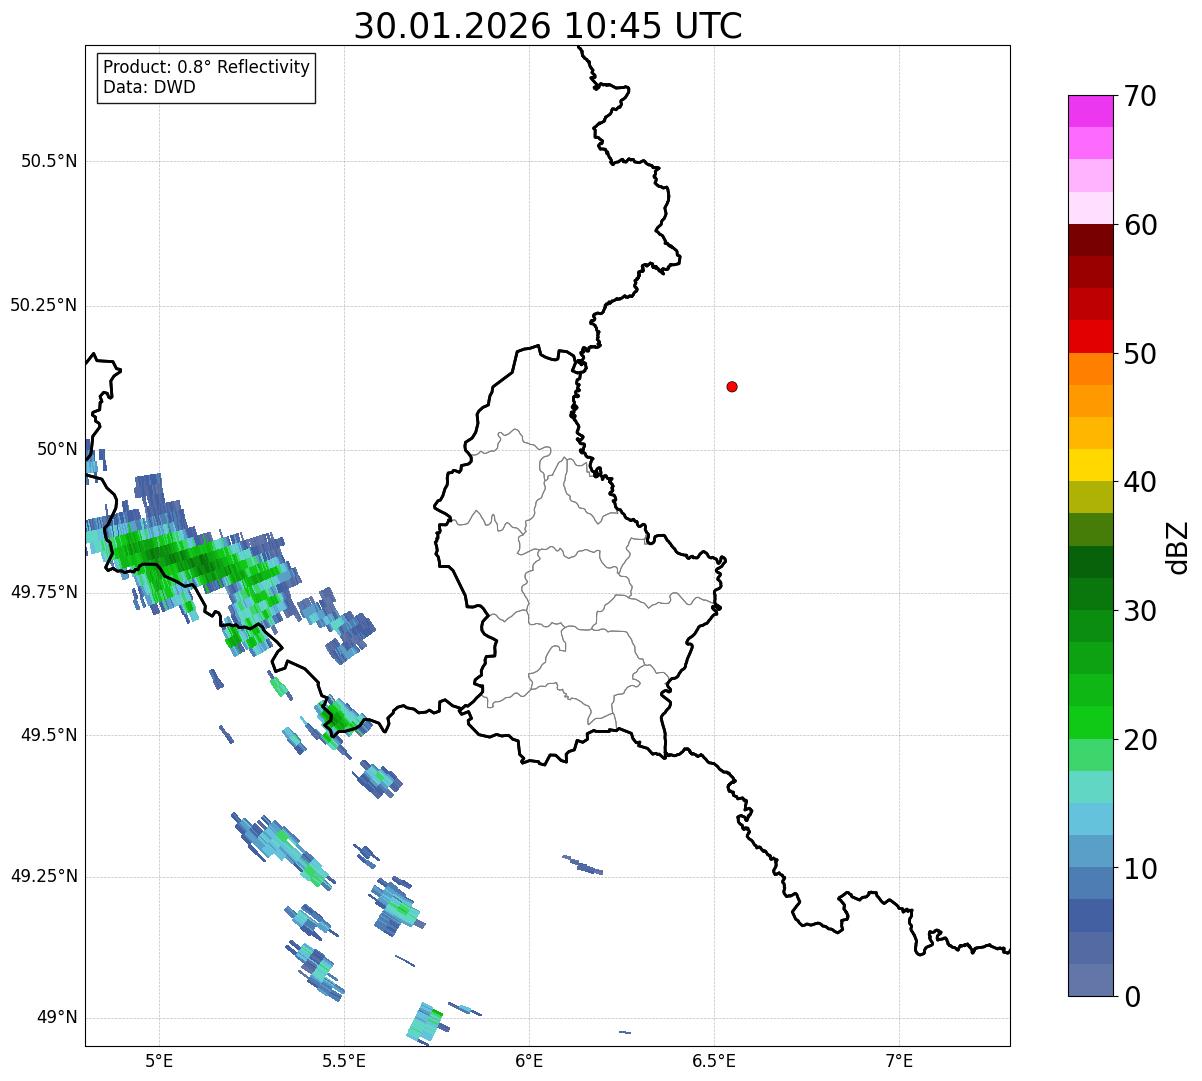Click the '49.5°N' latitude label
1202x1081 pixels.
tap(49, 735)
